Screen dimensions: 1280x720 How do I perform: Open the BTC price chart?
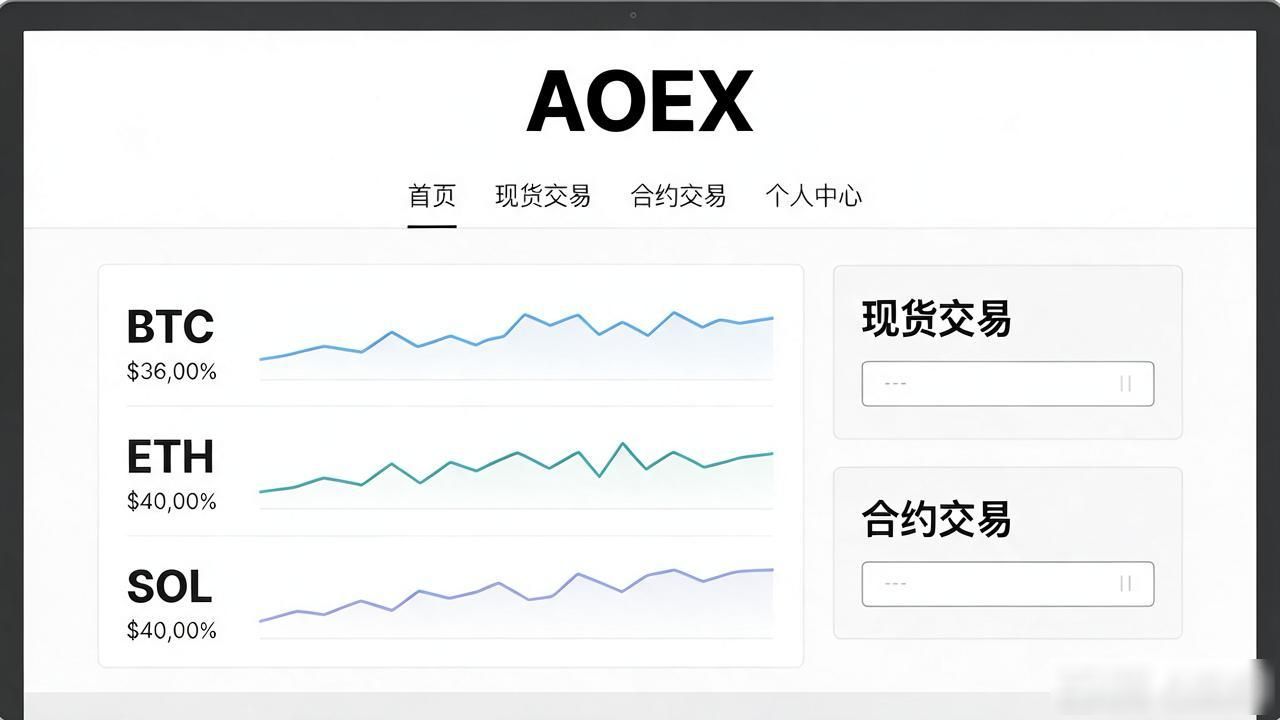[516, 345]
